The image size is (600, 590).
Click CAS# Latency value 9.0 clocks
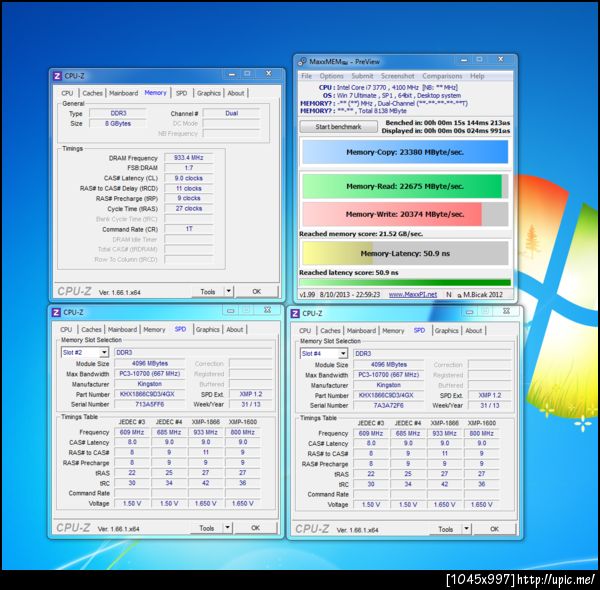click(188, 178)
